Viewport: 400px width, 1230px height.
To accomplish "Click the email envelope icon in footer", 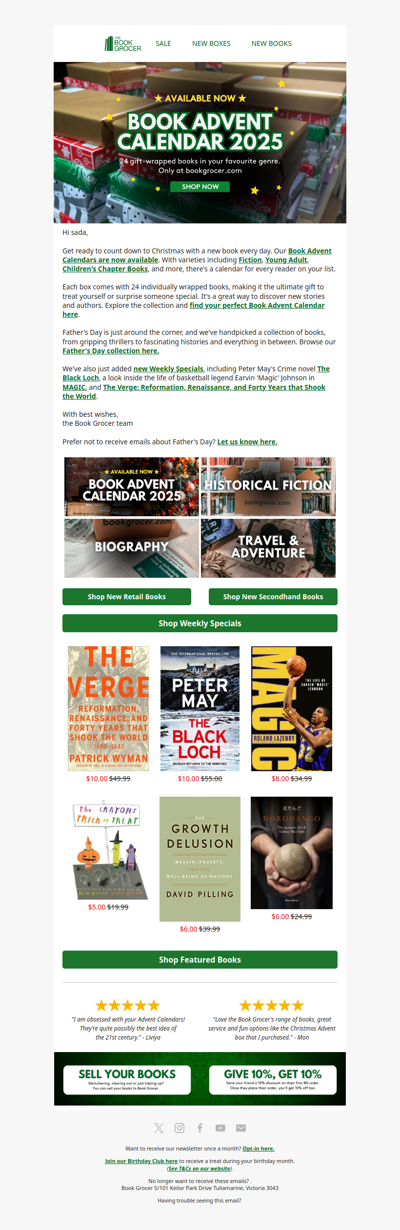I will click(241, 1128).
